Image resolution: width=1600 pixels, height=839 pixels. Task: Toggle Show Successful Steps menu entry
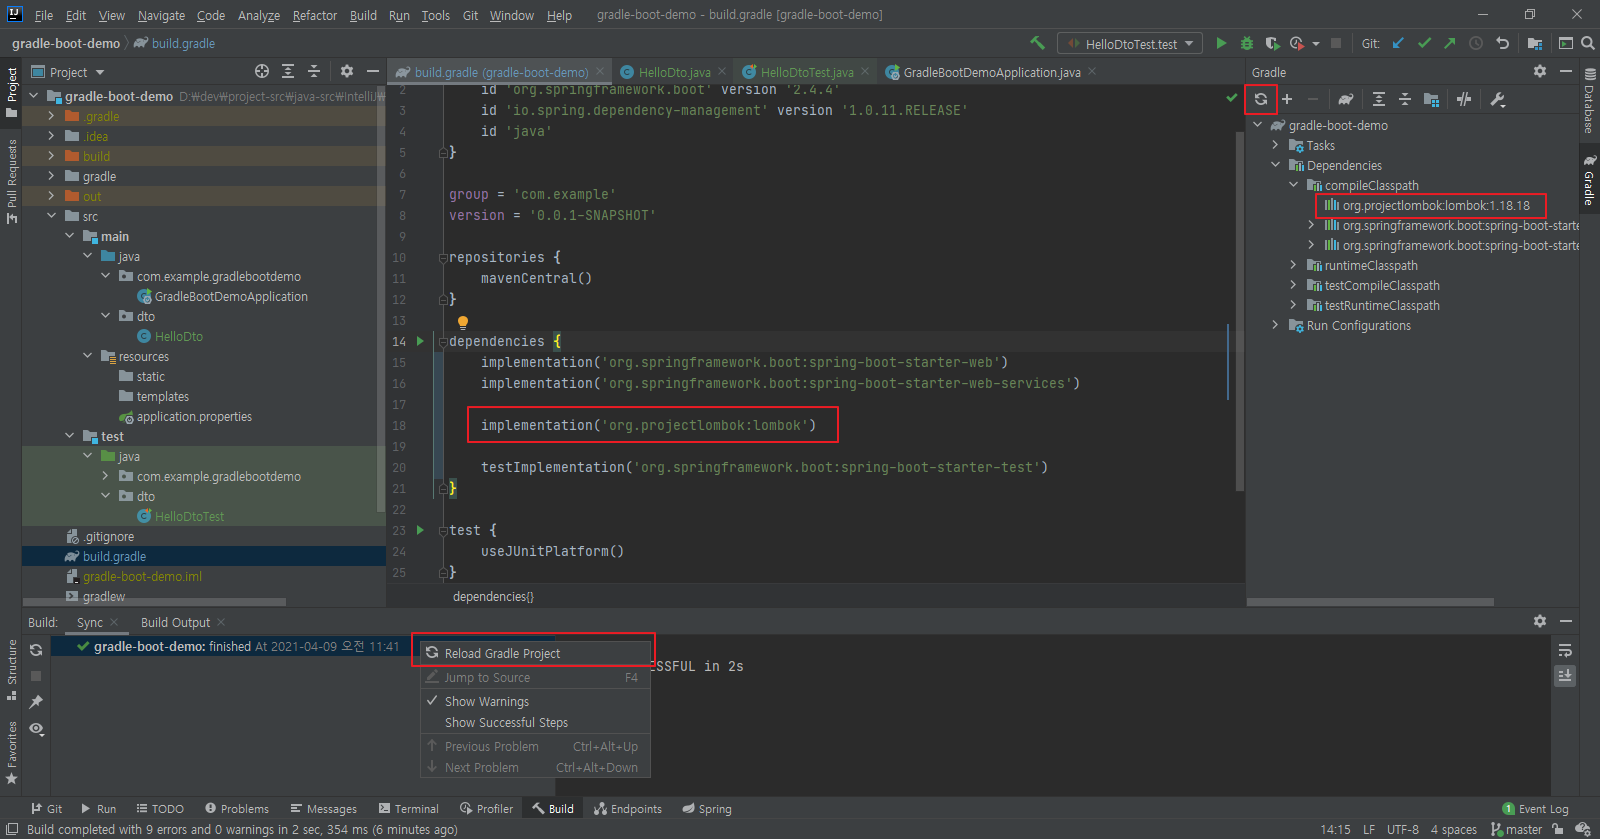pyautogui.click(x=535, y=722)
